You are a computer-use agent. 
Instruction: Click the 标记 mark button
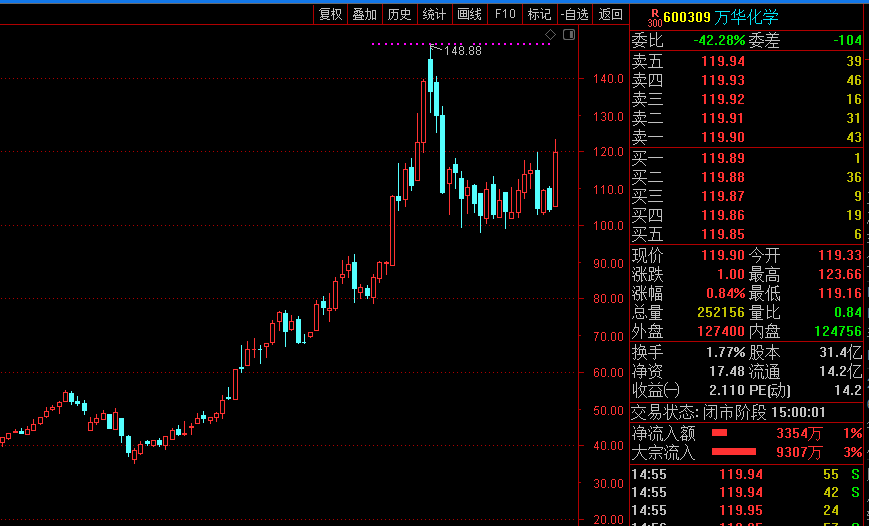(x=539, y=14)
